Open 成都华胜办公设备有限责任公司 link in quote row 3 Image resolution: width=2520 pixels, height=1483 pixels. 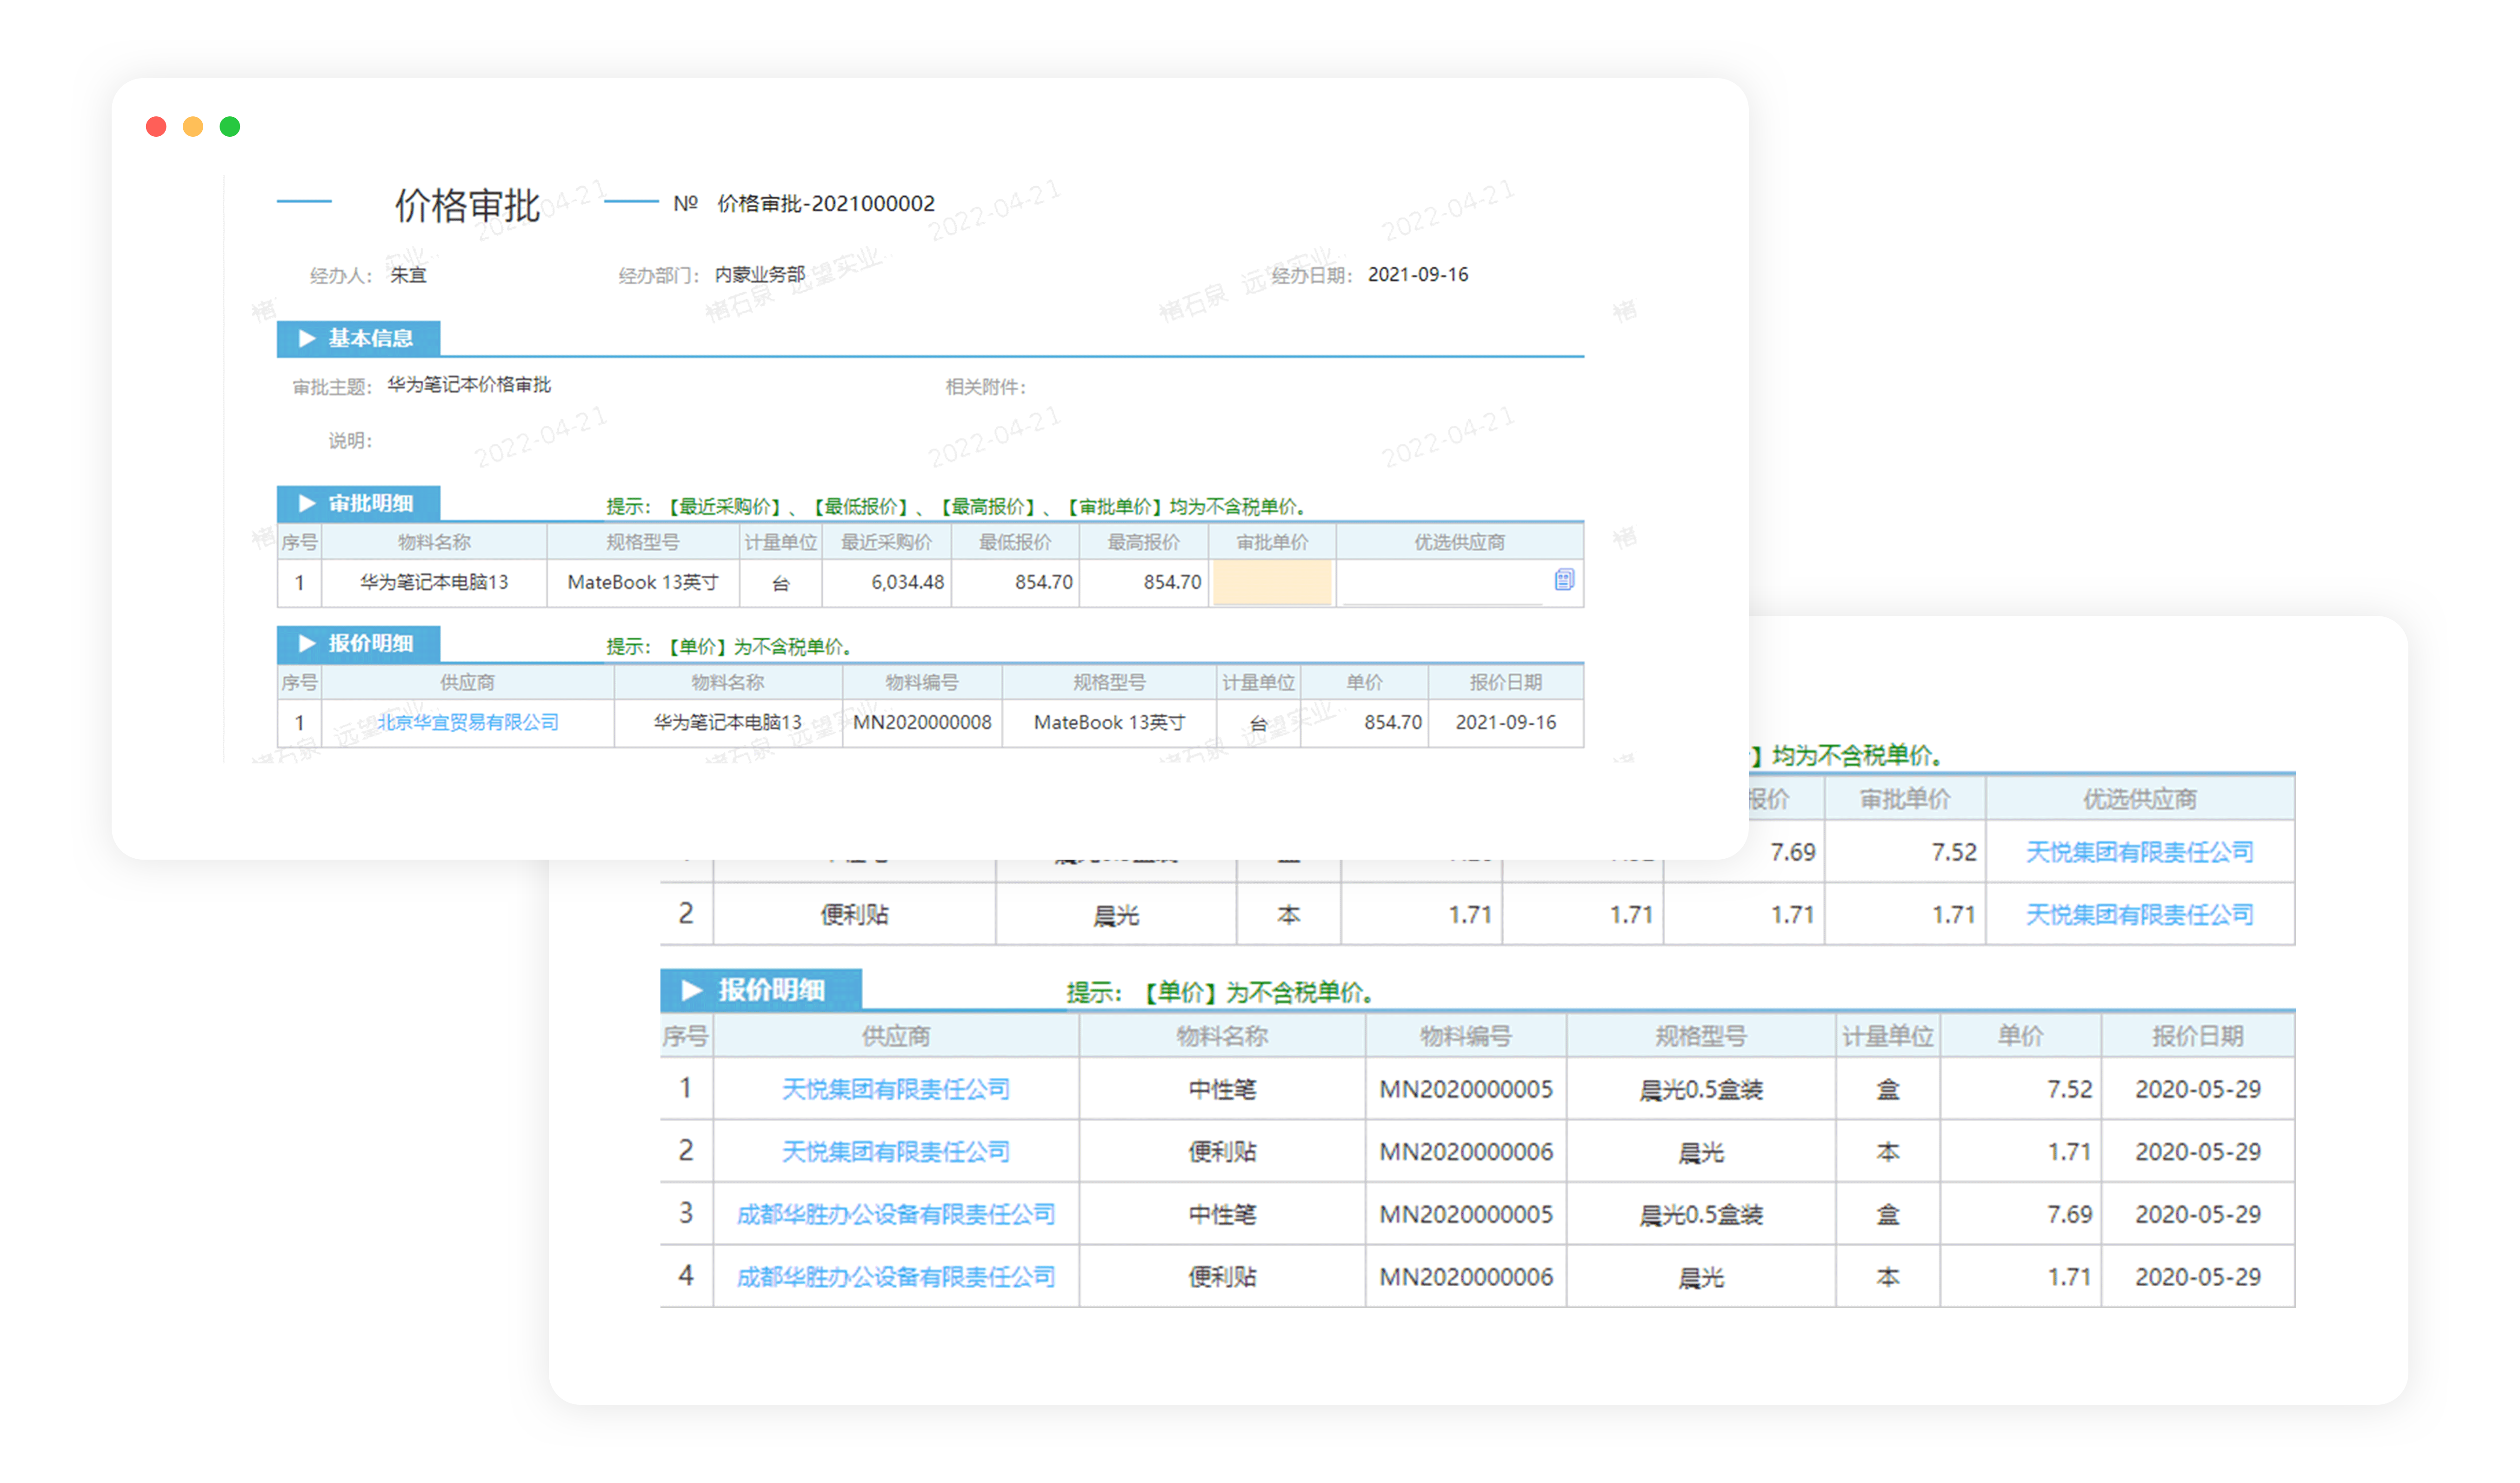pos(895,1214)
